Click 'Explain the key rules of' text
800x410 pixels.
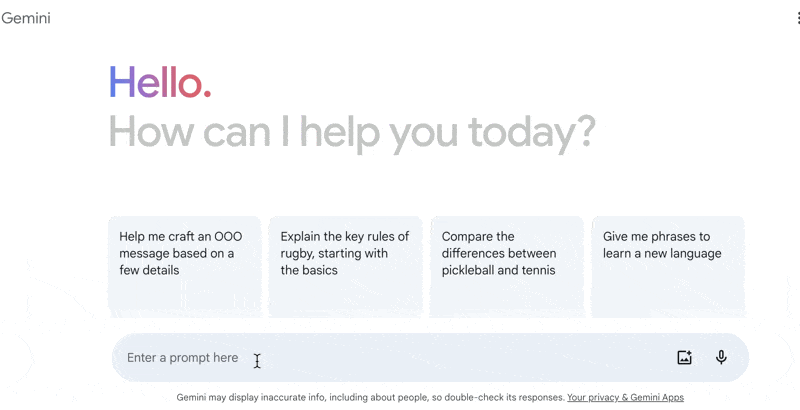click(344, 237)
